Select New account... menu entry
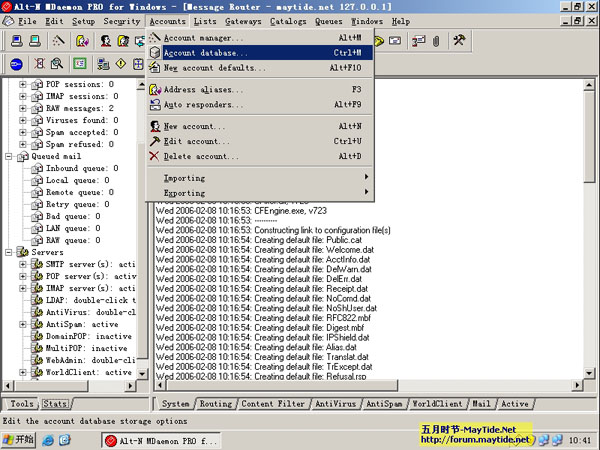The height and width of the screenshot is (450, 600). pos(259,126)
